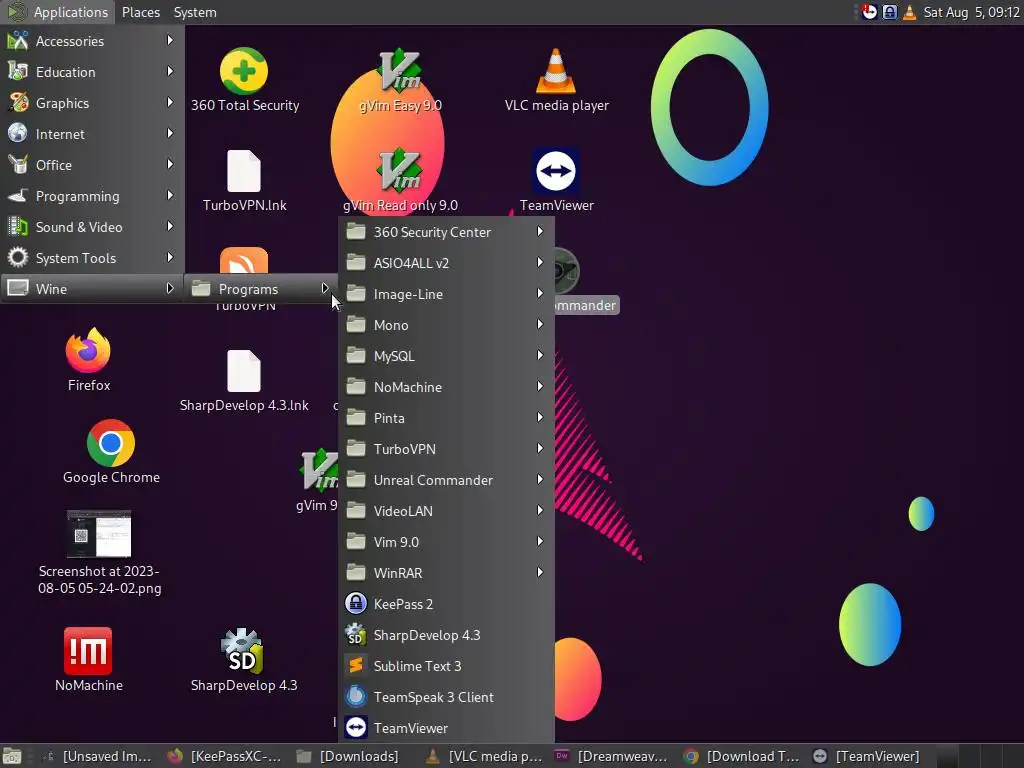This screenshot has width=1024, height=768.
Task: Start SharpDevelop 4.3 from Programs menu
Action: [x=446, y=635]
